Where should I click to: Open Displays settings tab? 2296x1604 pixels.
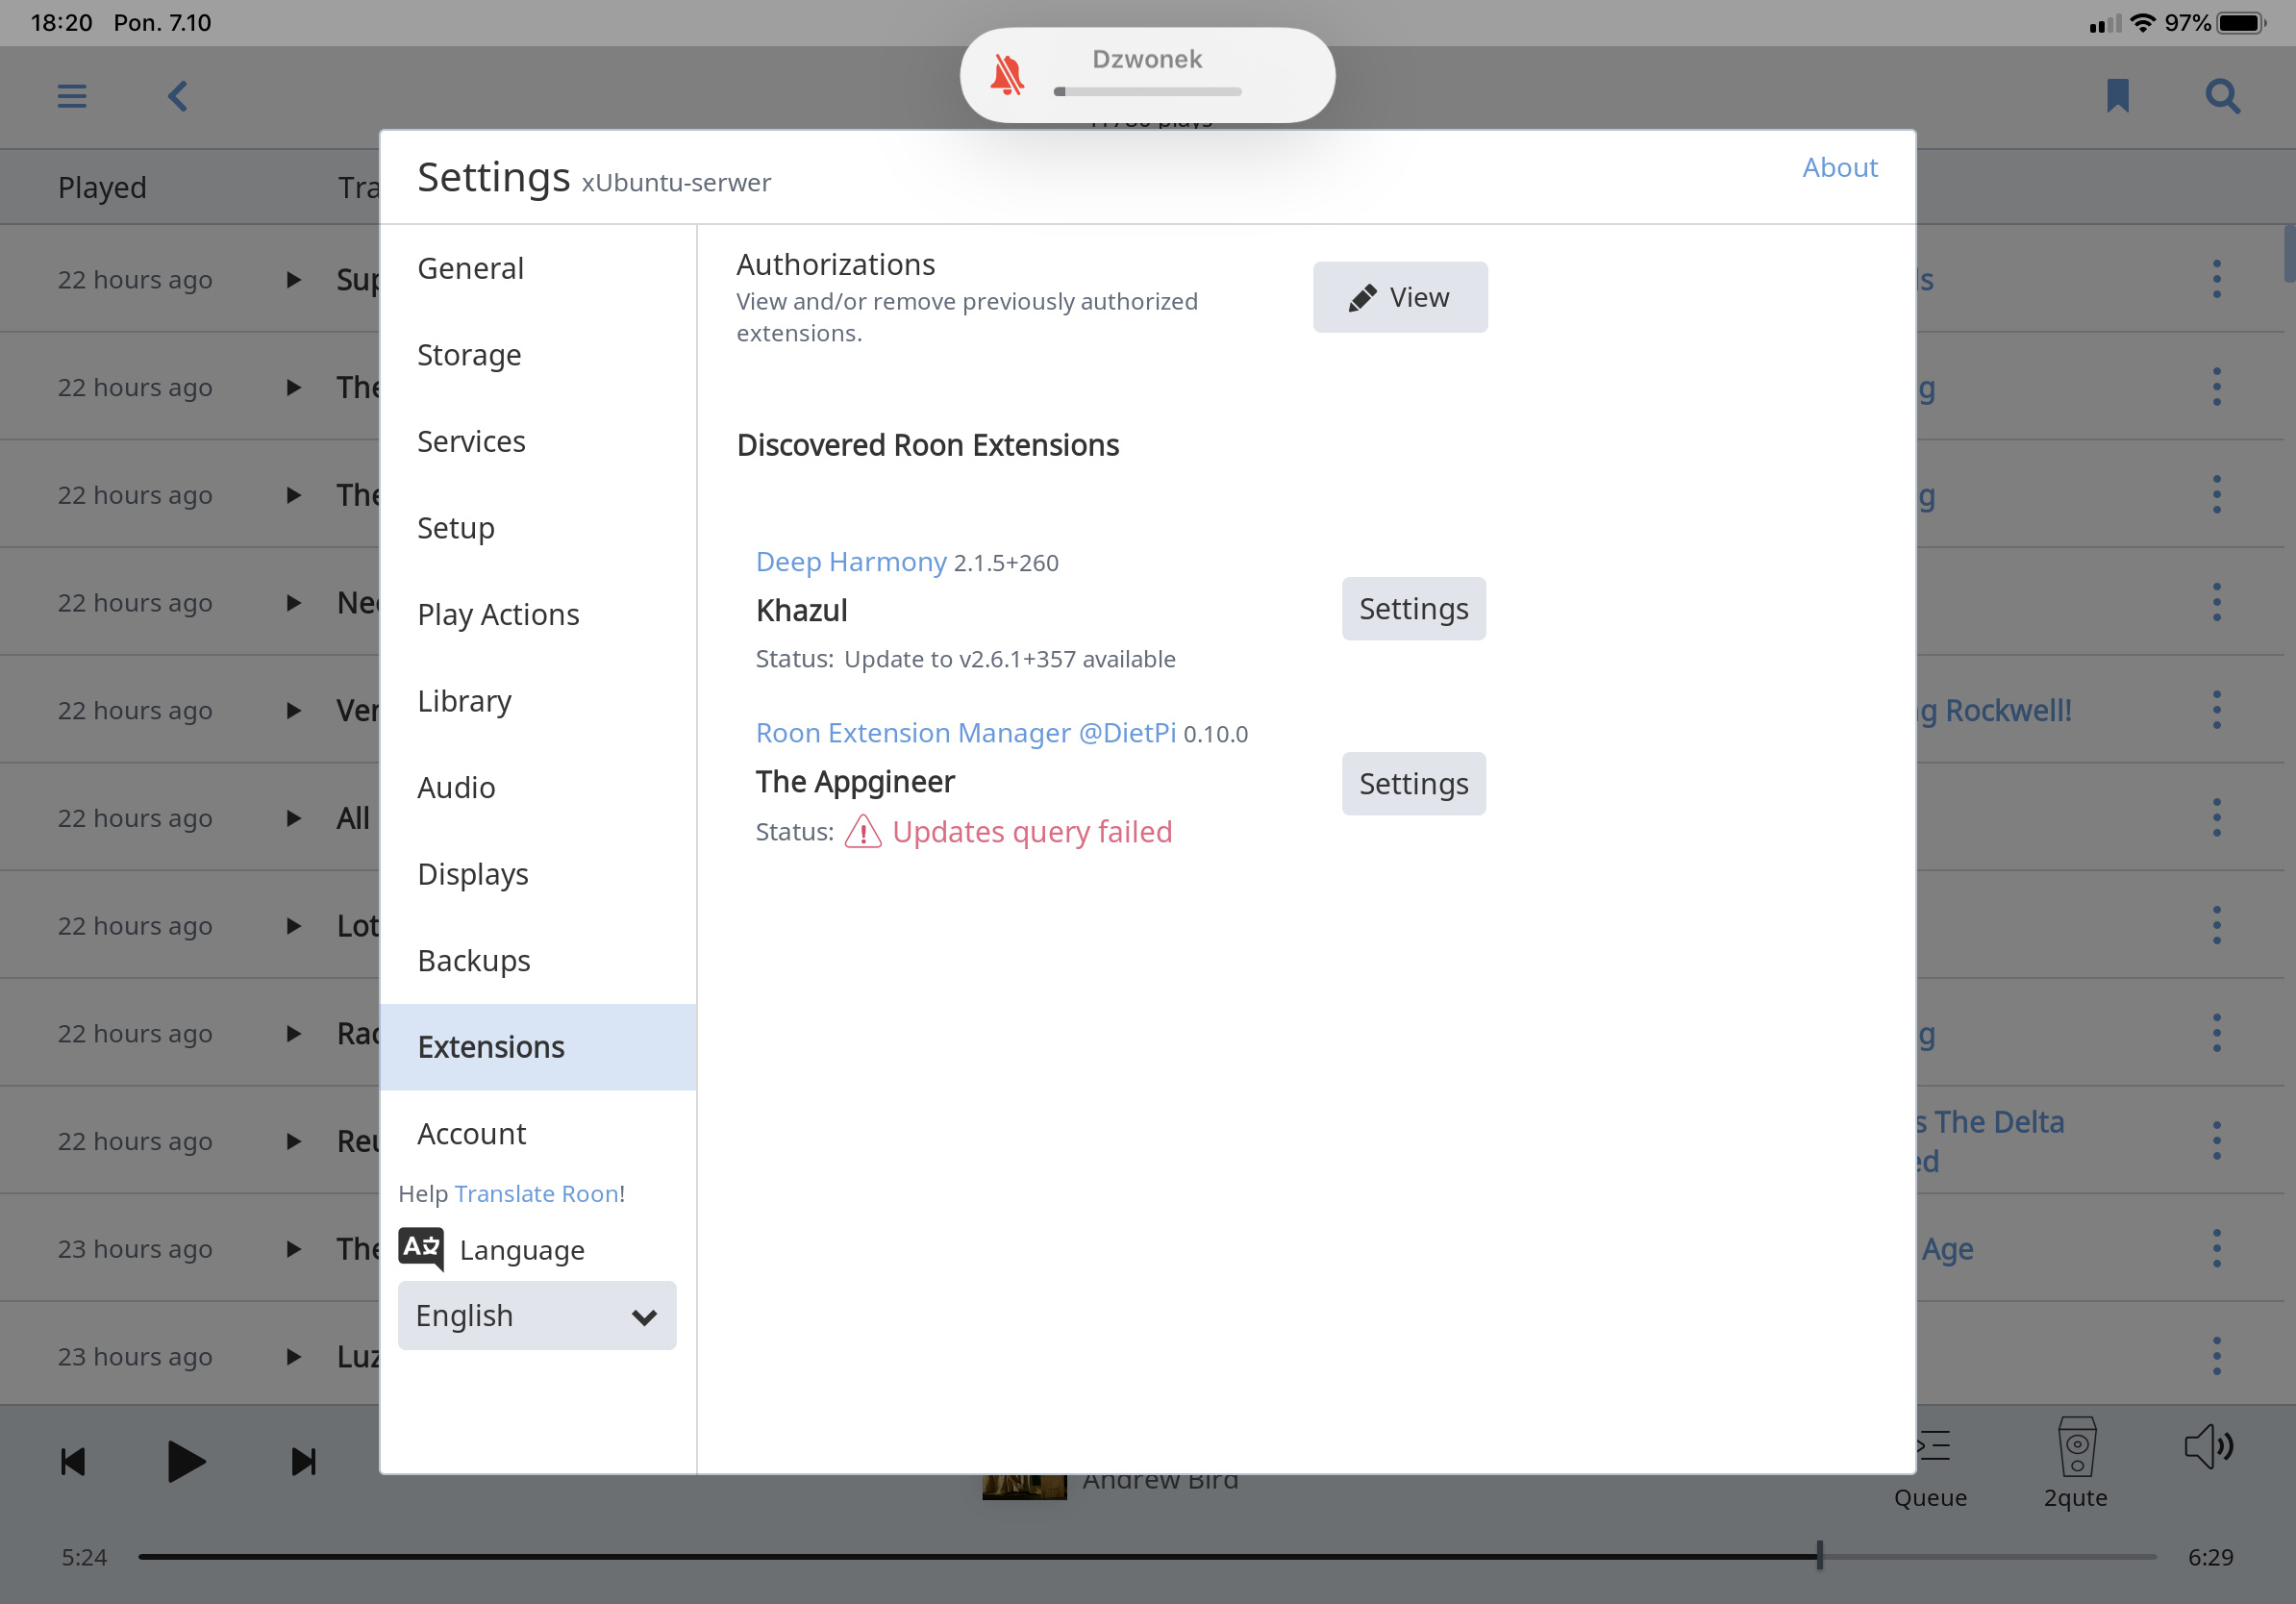coord(538,874)
